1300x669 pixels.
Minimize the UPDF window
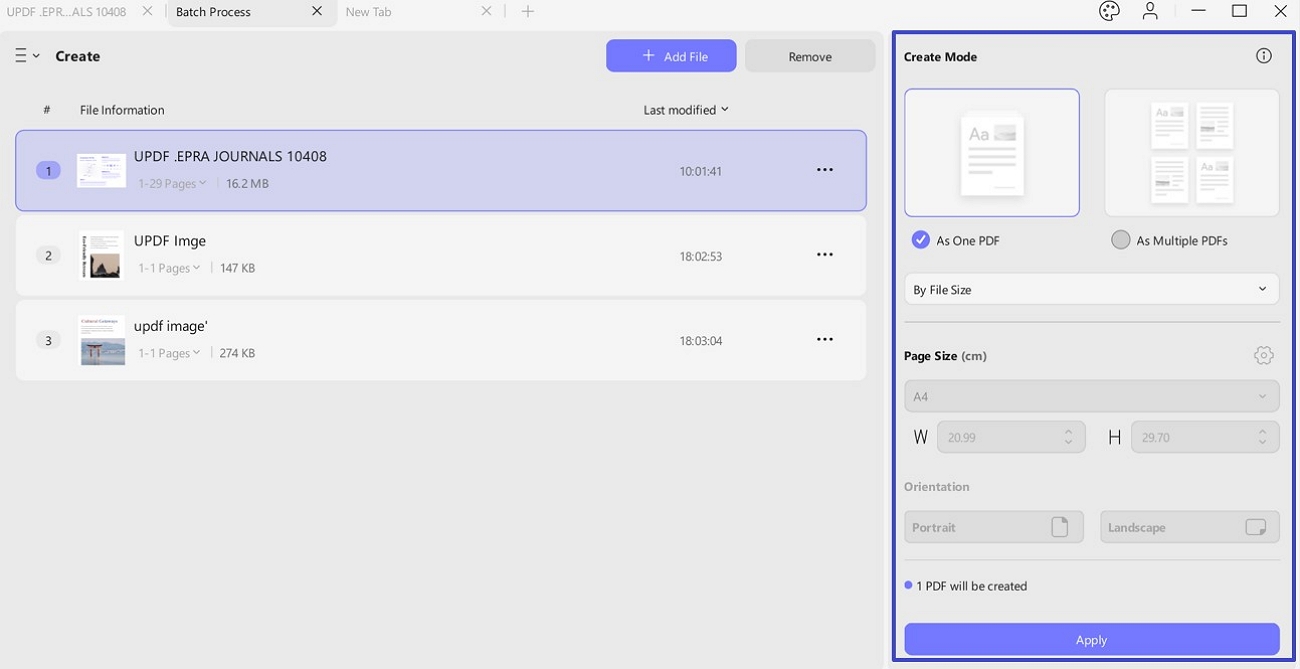(1198, 11)
